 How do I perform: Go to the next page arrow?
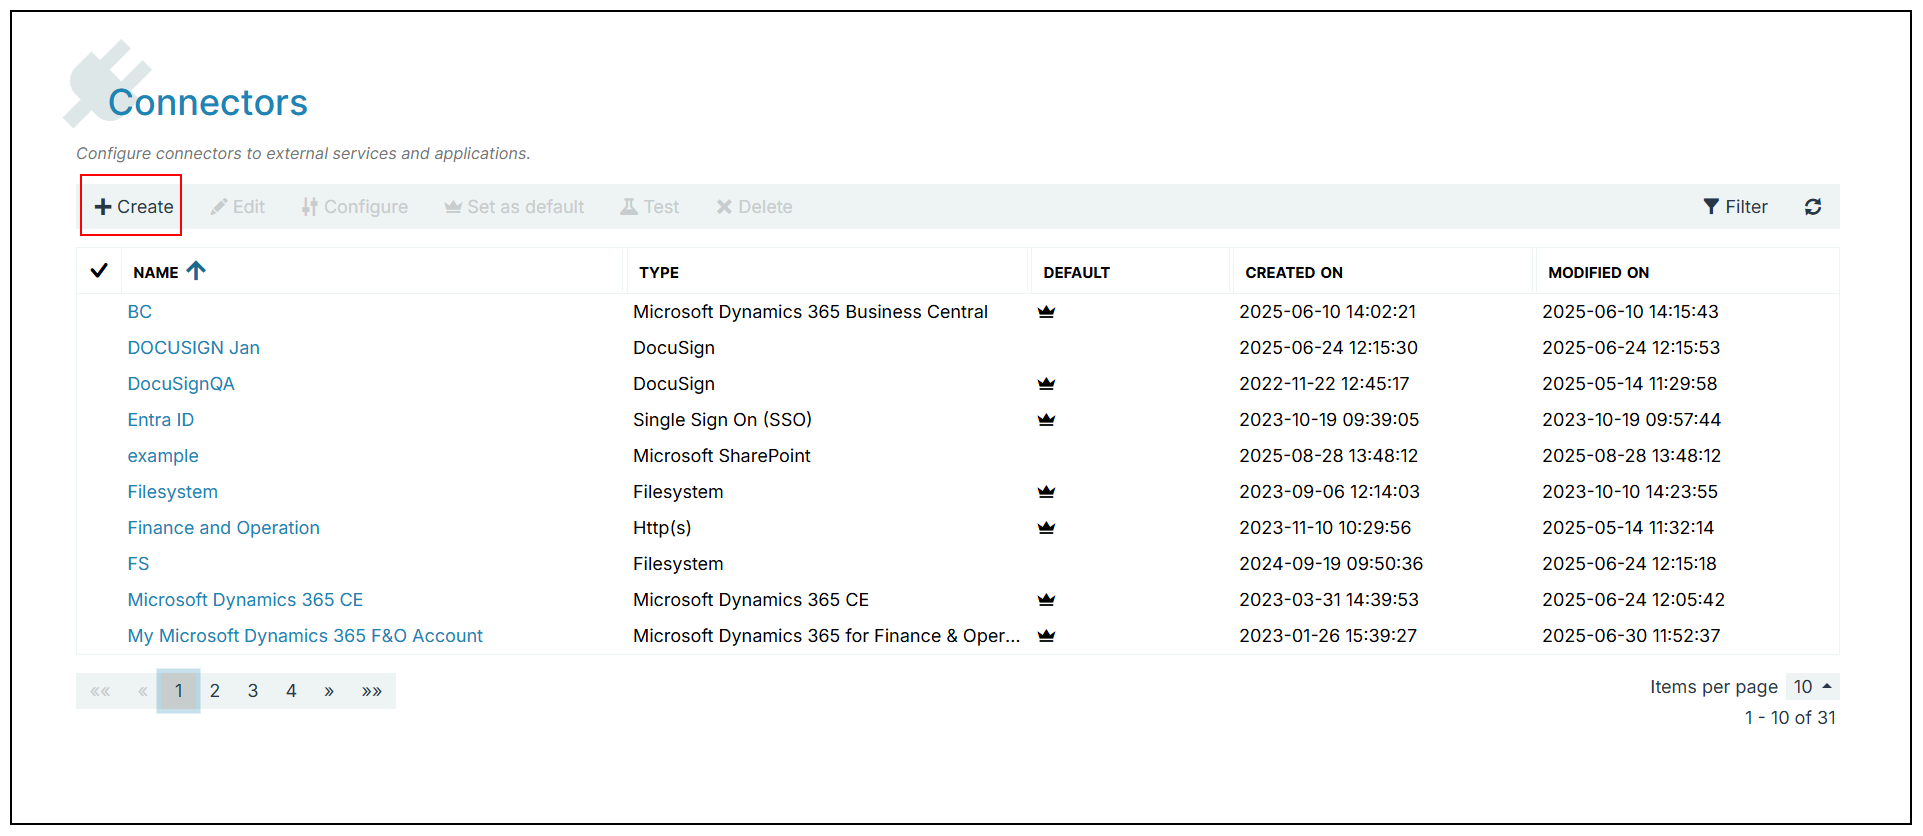pos(329,691)
